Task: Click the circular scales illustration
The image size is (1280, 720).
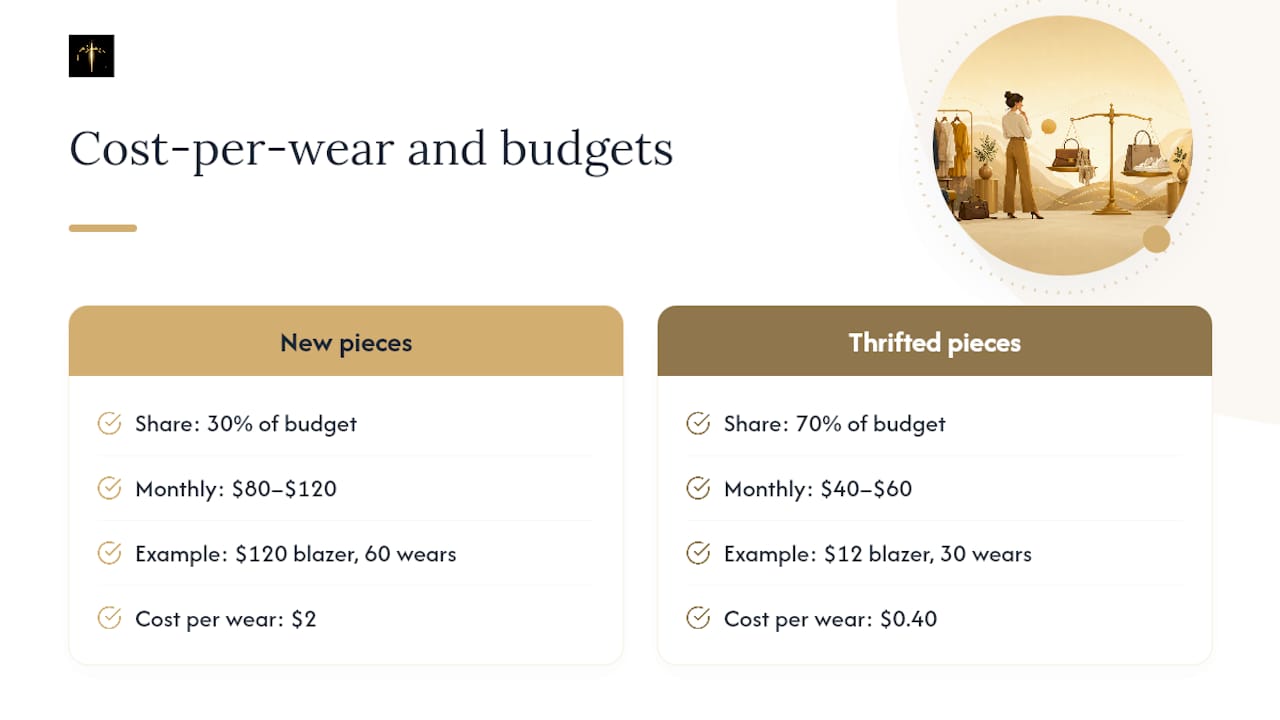Action: pyautogui.click(x=1063, y=145)
